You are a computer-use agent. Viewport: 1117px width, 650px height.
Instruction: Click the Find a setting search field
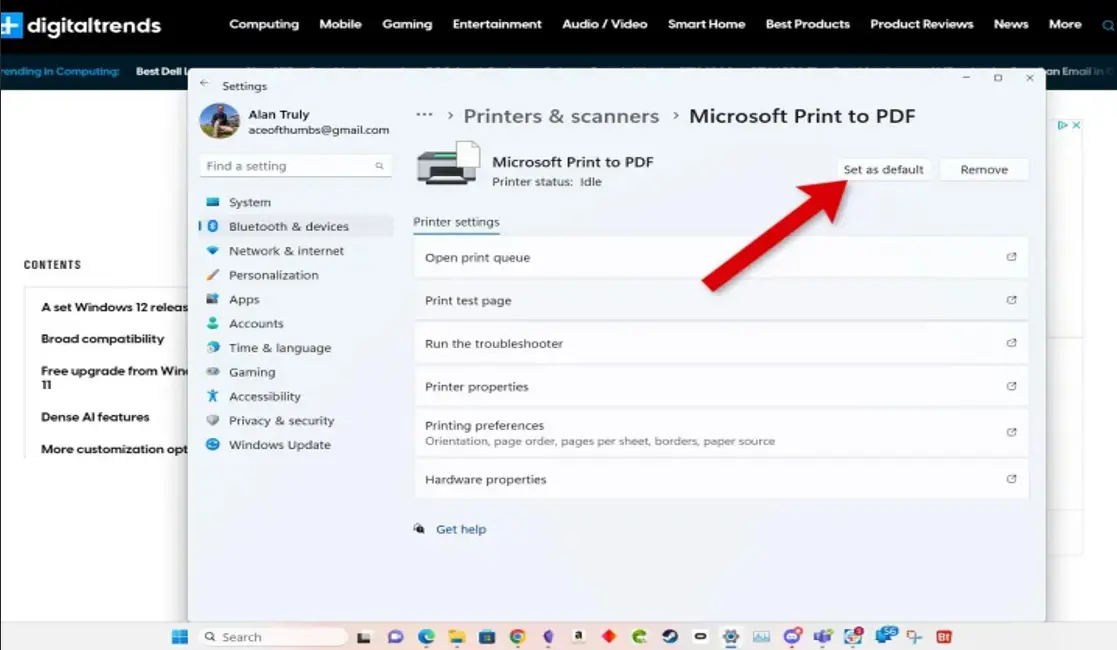[x=296, y=166]
